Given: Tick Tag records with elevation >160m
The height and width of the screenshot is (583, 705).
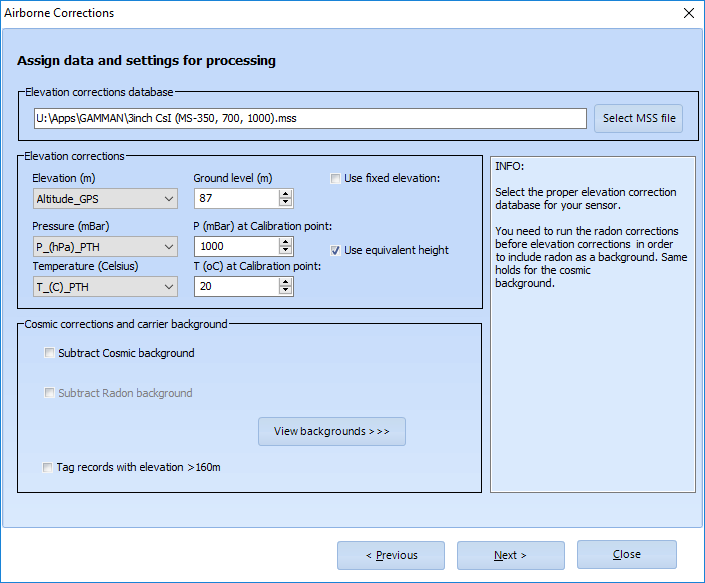Looking at the screenshot, I should pos(49,467).
